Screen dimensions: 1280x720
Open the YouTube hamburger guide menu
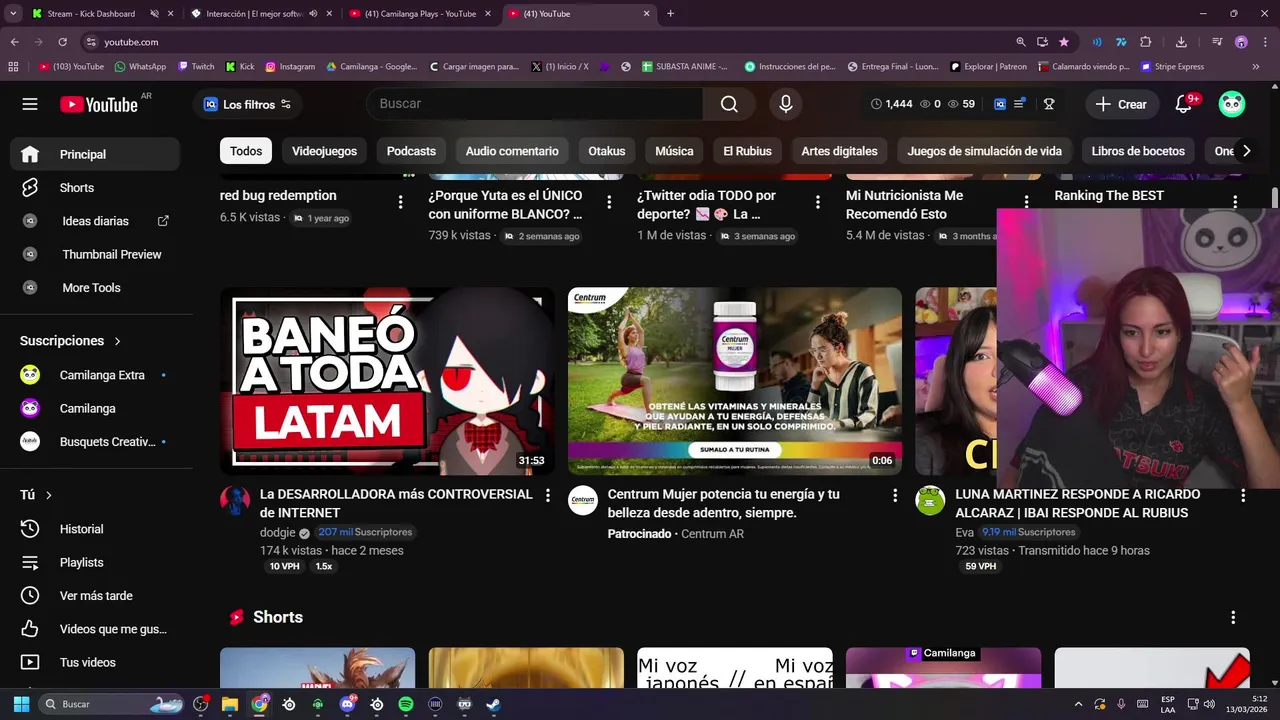click(x=30, y=104)
